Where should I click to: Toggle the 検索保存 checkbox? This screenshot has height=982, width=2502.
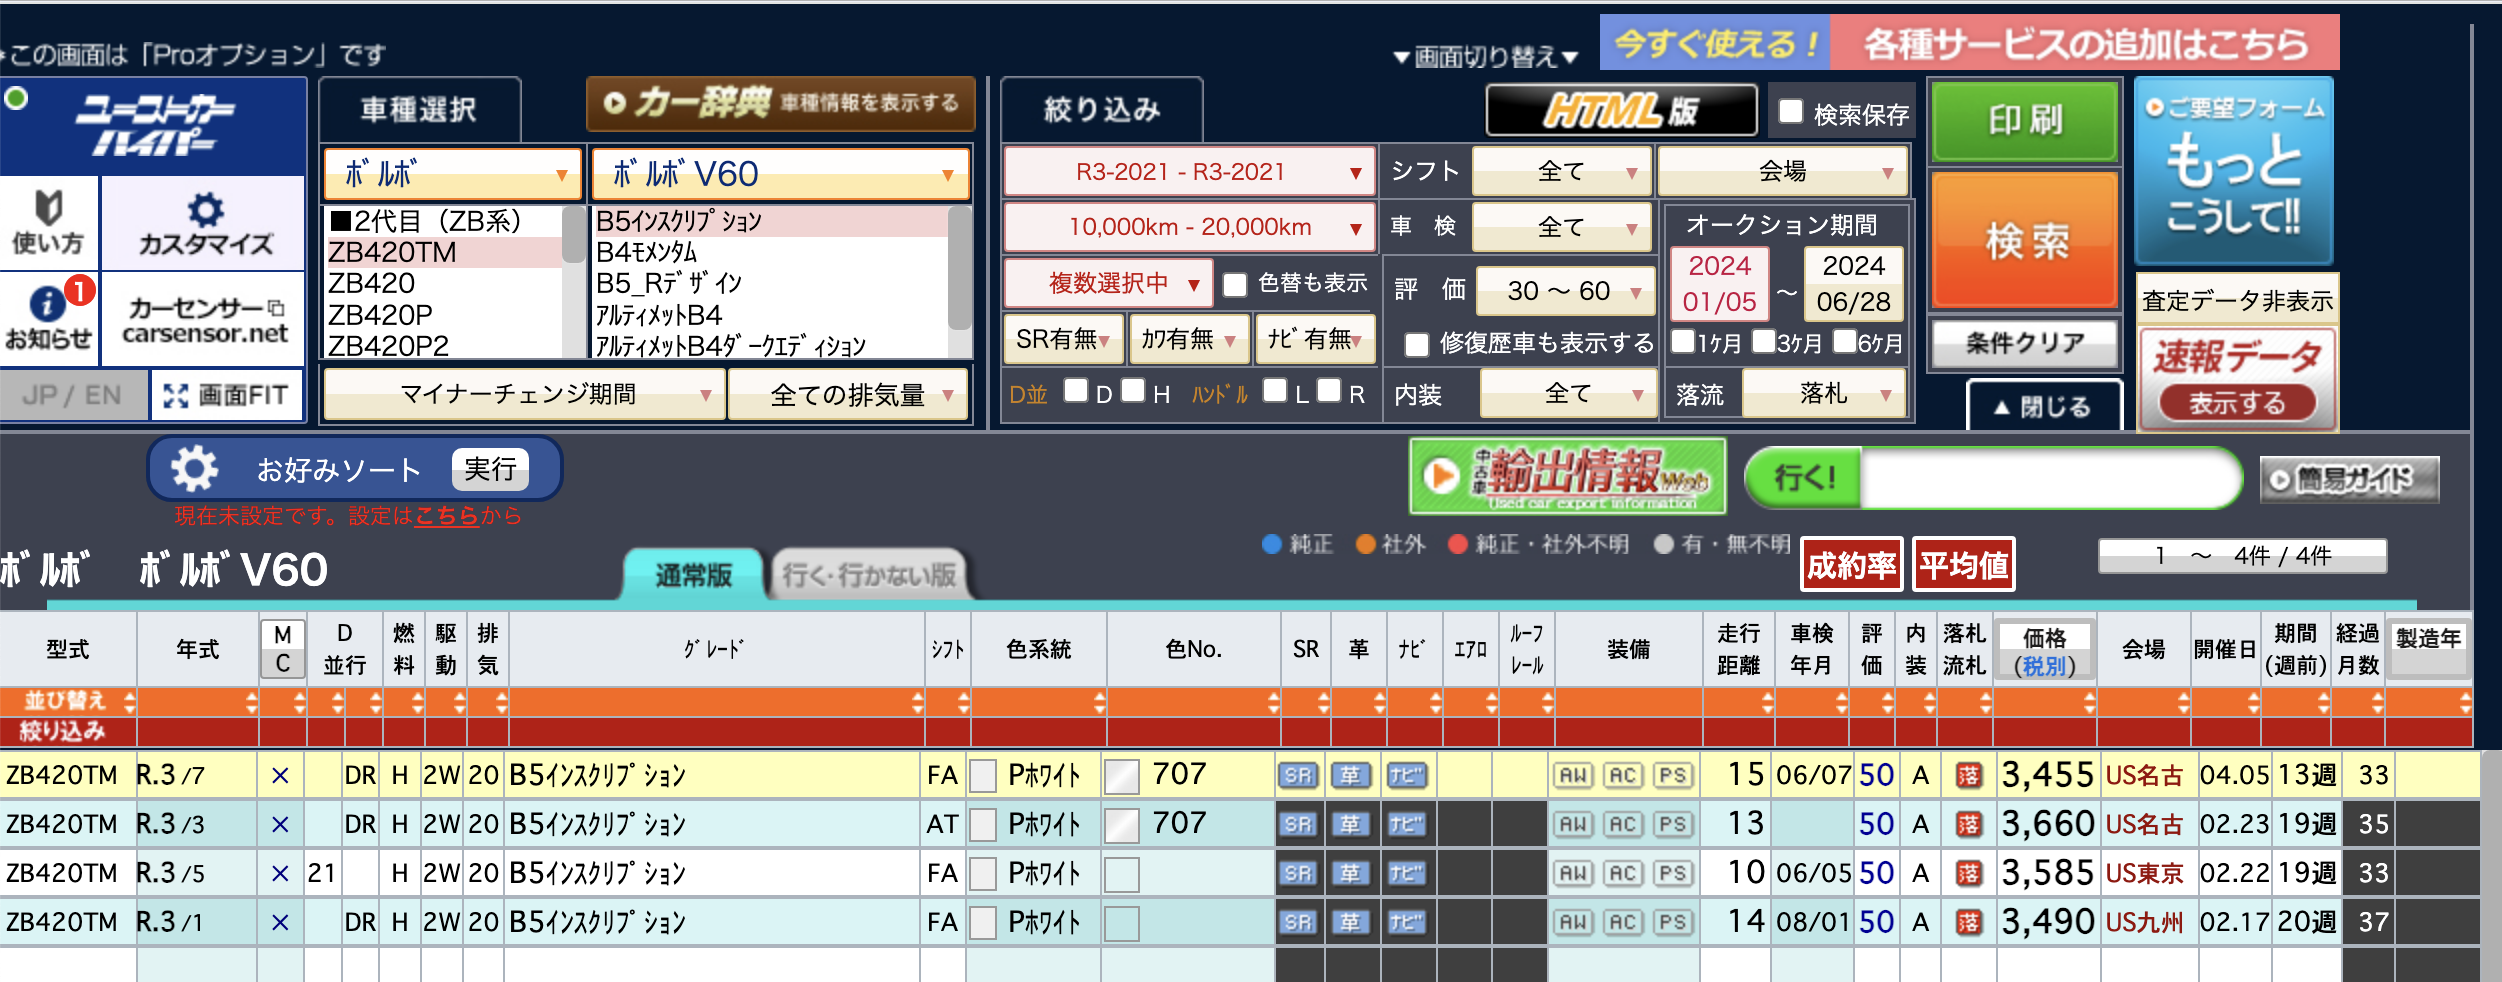[x=1790, y=111]
